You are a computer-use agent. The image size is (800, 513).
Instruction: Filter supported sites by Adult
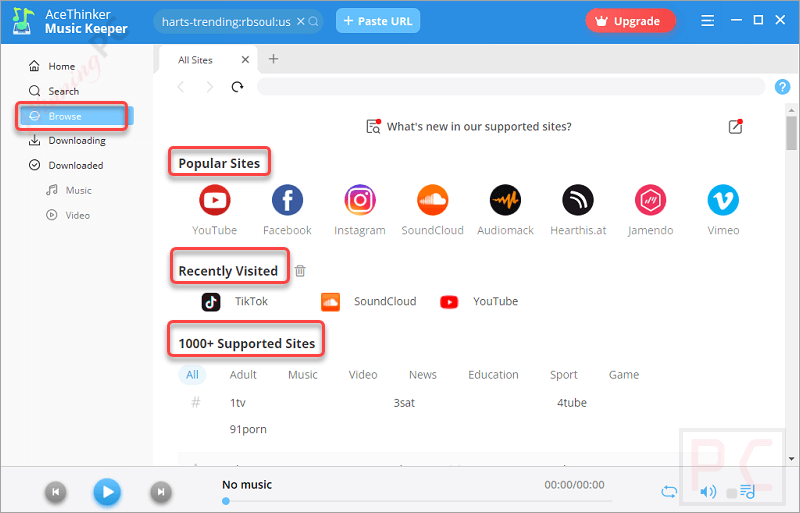(243, 375)
